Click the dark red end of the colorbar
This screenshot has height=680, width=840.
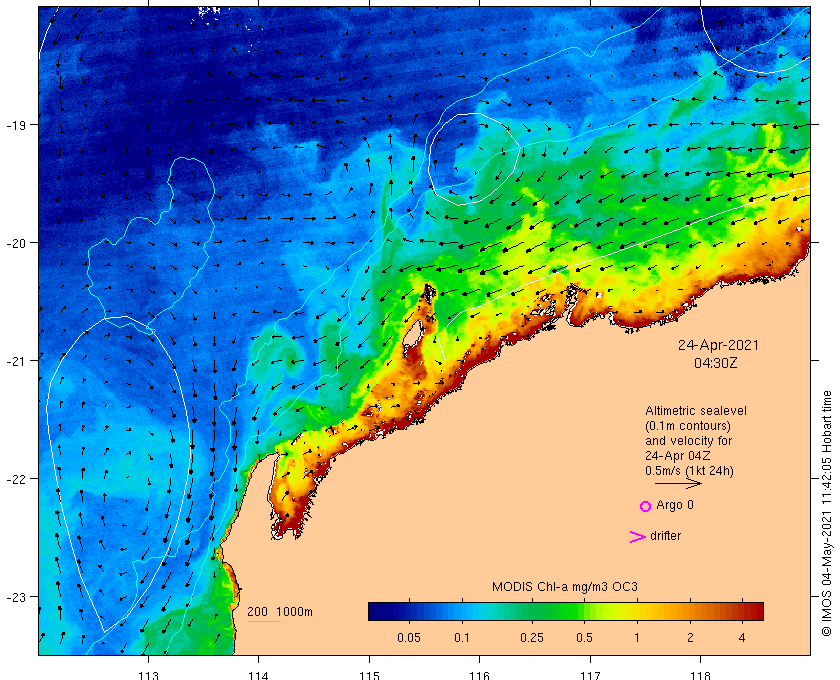pos(756,611)
